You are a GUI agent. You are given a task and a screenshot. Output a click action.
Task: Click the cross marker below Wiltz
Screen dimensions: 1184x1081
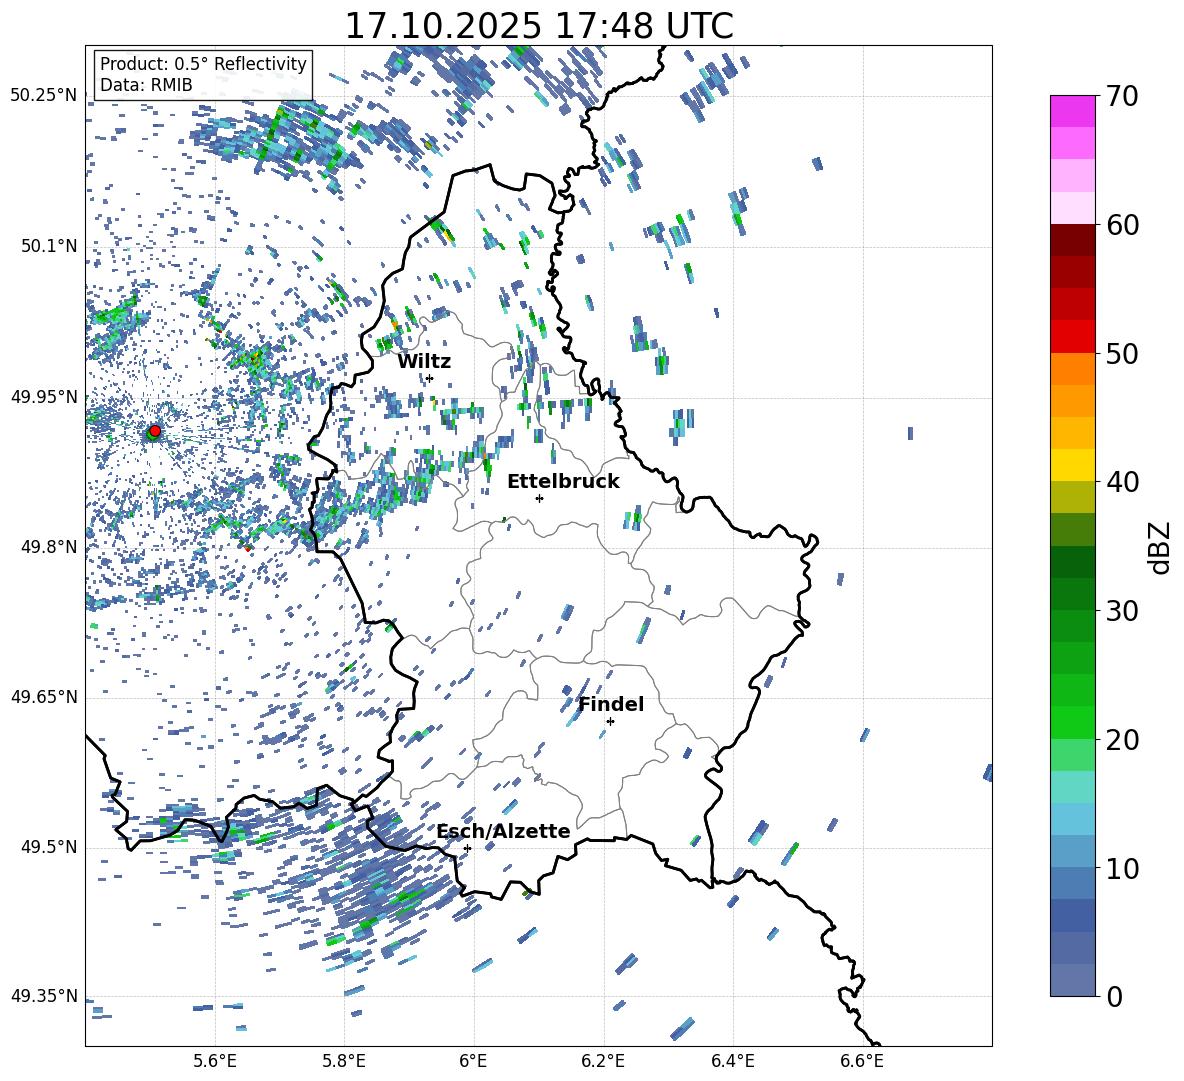pyautogui.click(x=429, y=378)
